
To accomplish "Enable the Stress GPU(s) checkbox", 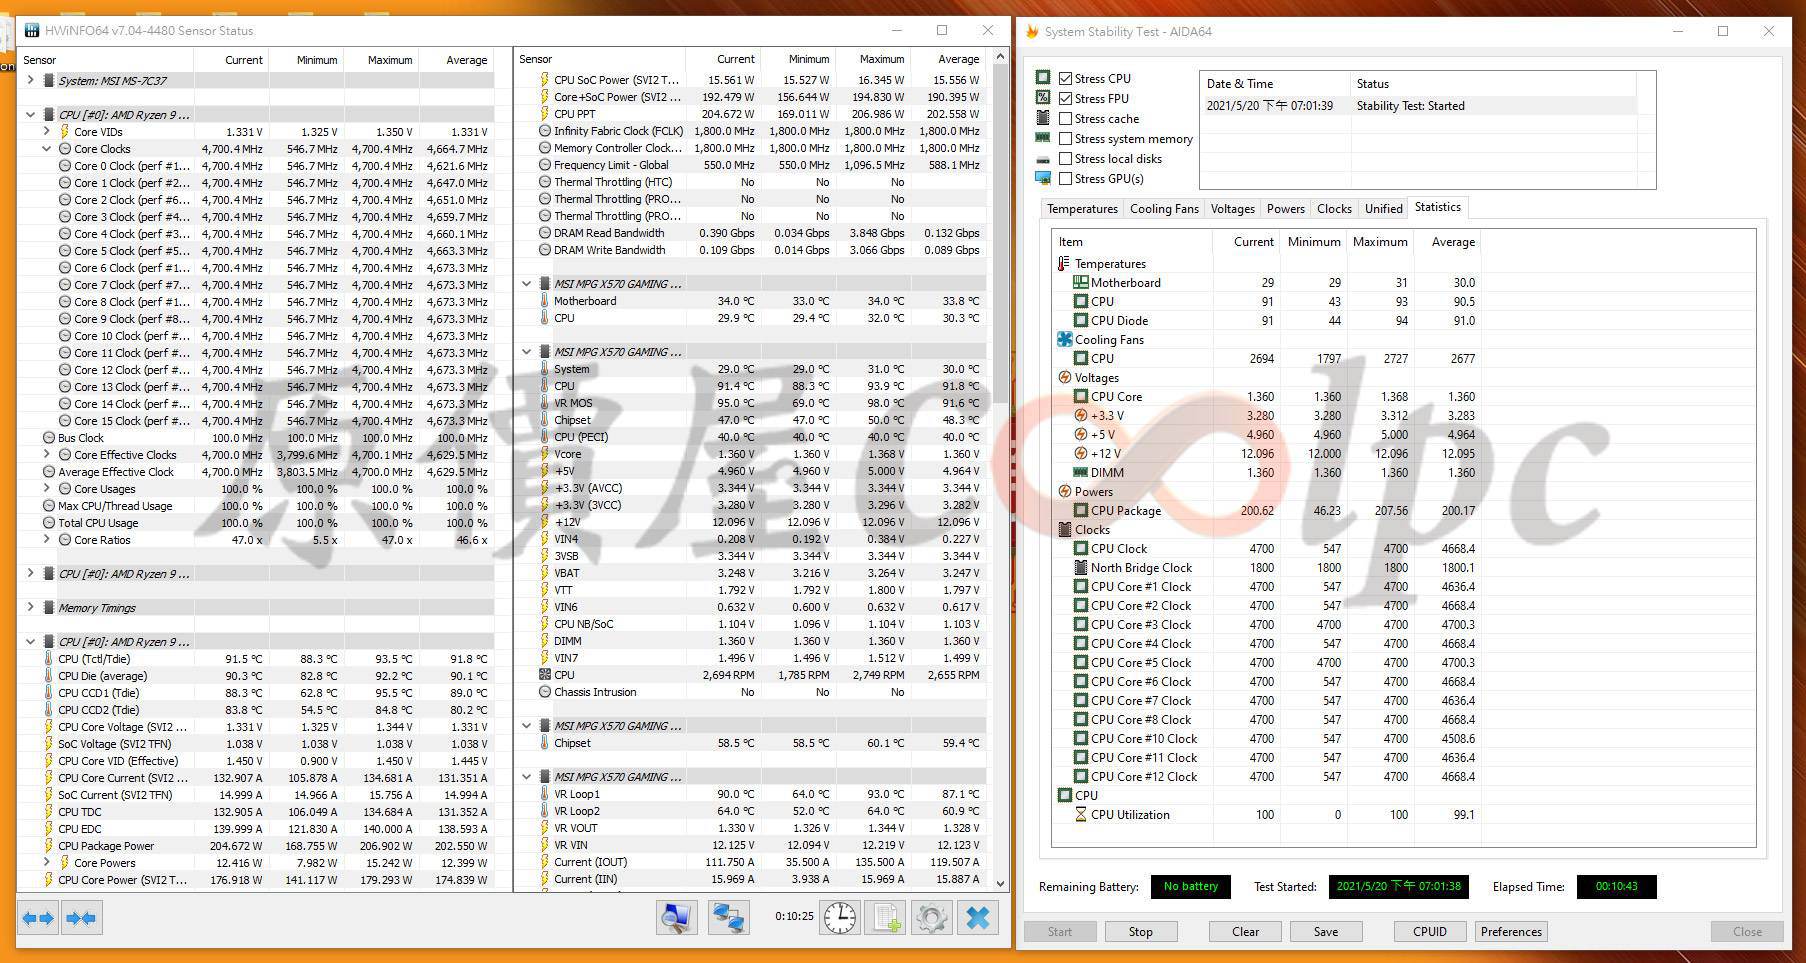I will [x=1066, y=178].
